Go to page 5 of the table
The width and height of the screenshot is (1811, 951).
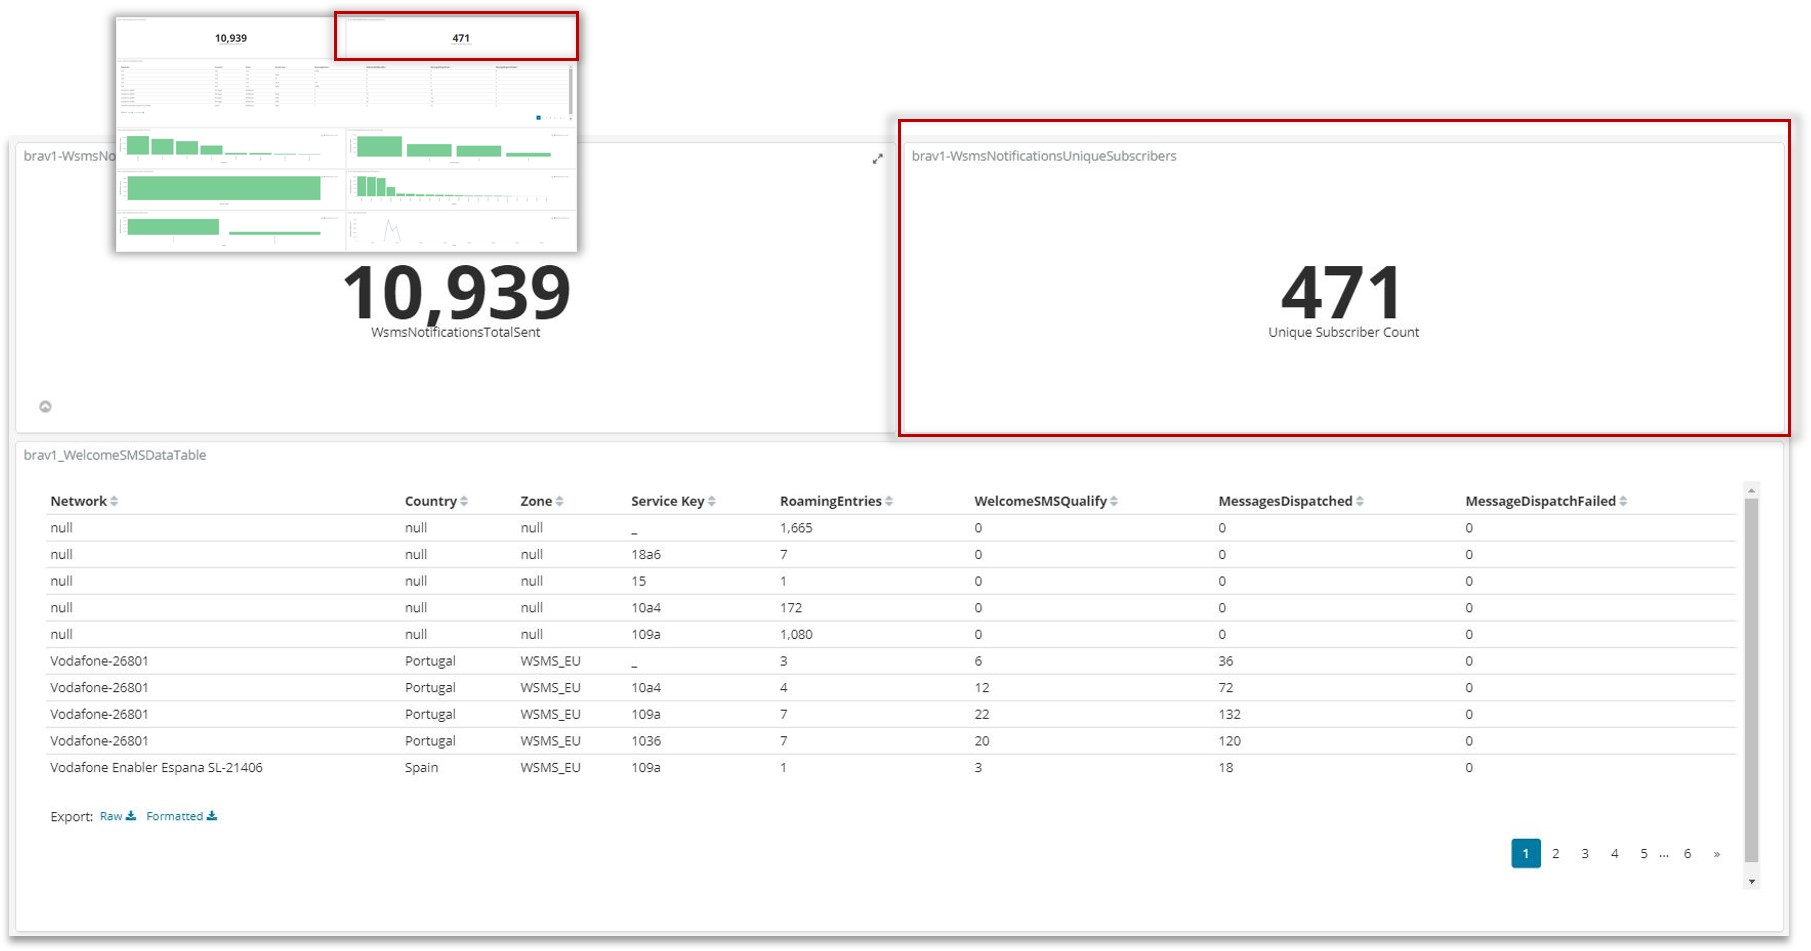point(1643,854)
